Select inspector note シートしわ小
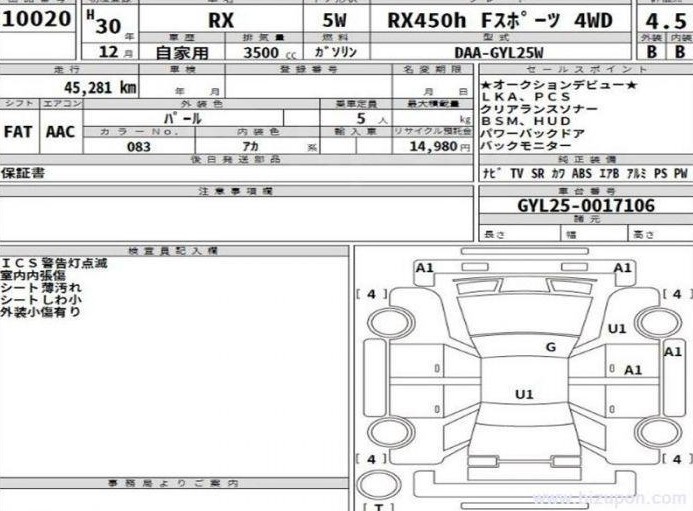The height and width of the screenshot is (511, 693). tap(41, 299)
